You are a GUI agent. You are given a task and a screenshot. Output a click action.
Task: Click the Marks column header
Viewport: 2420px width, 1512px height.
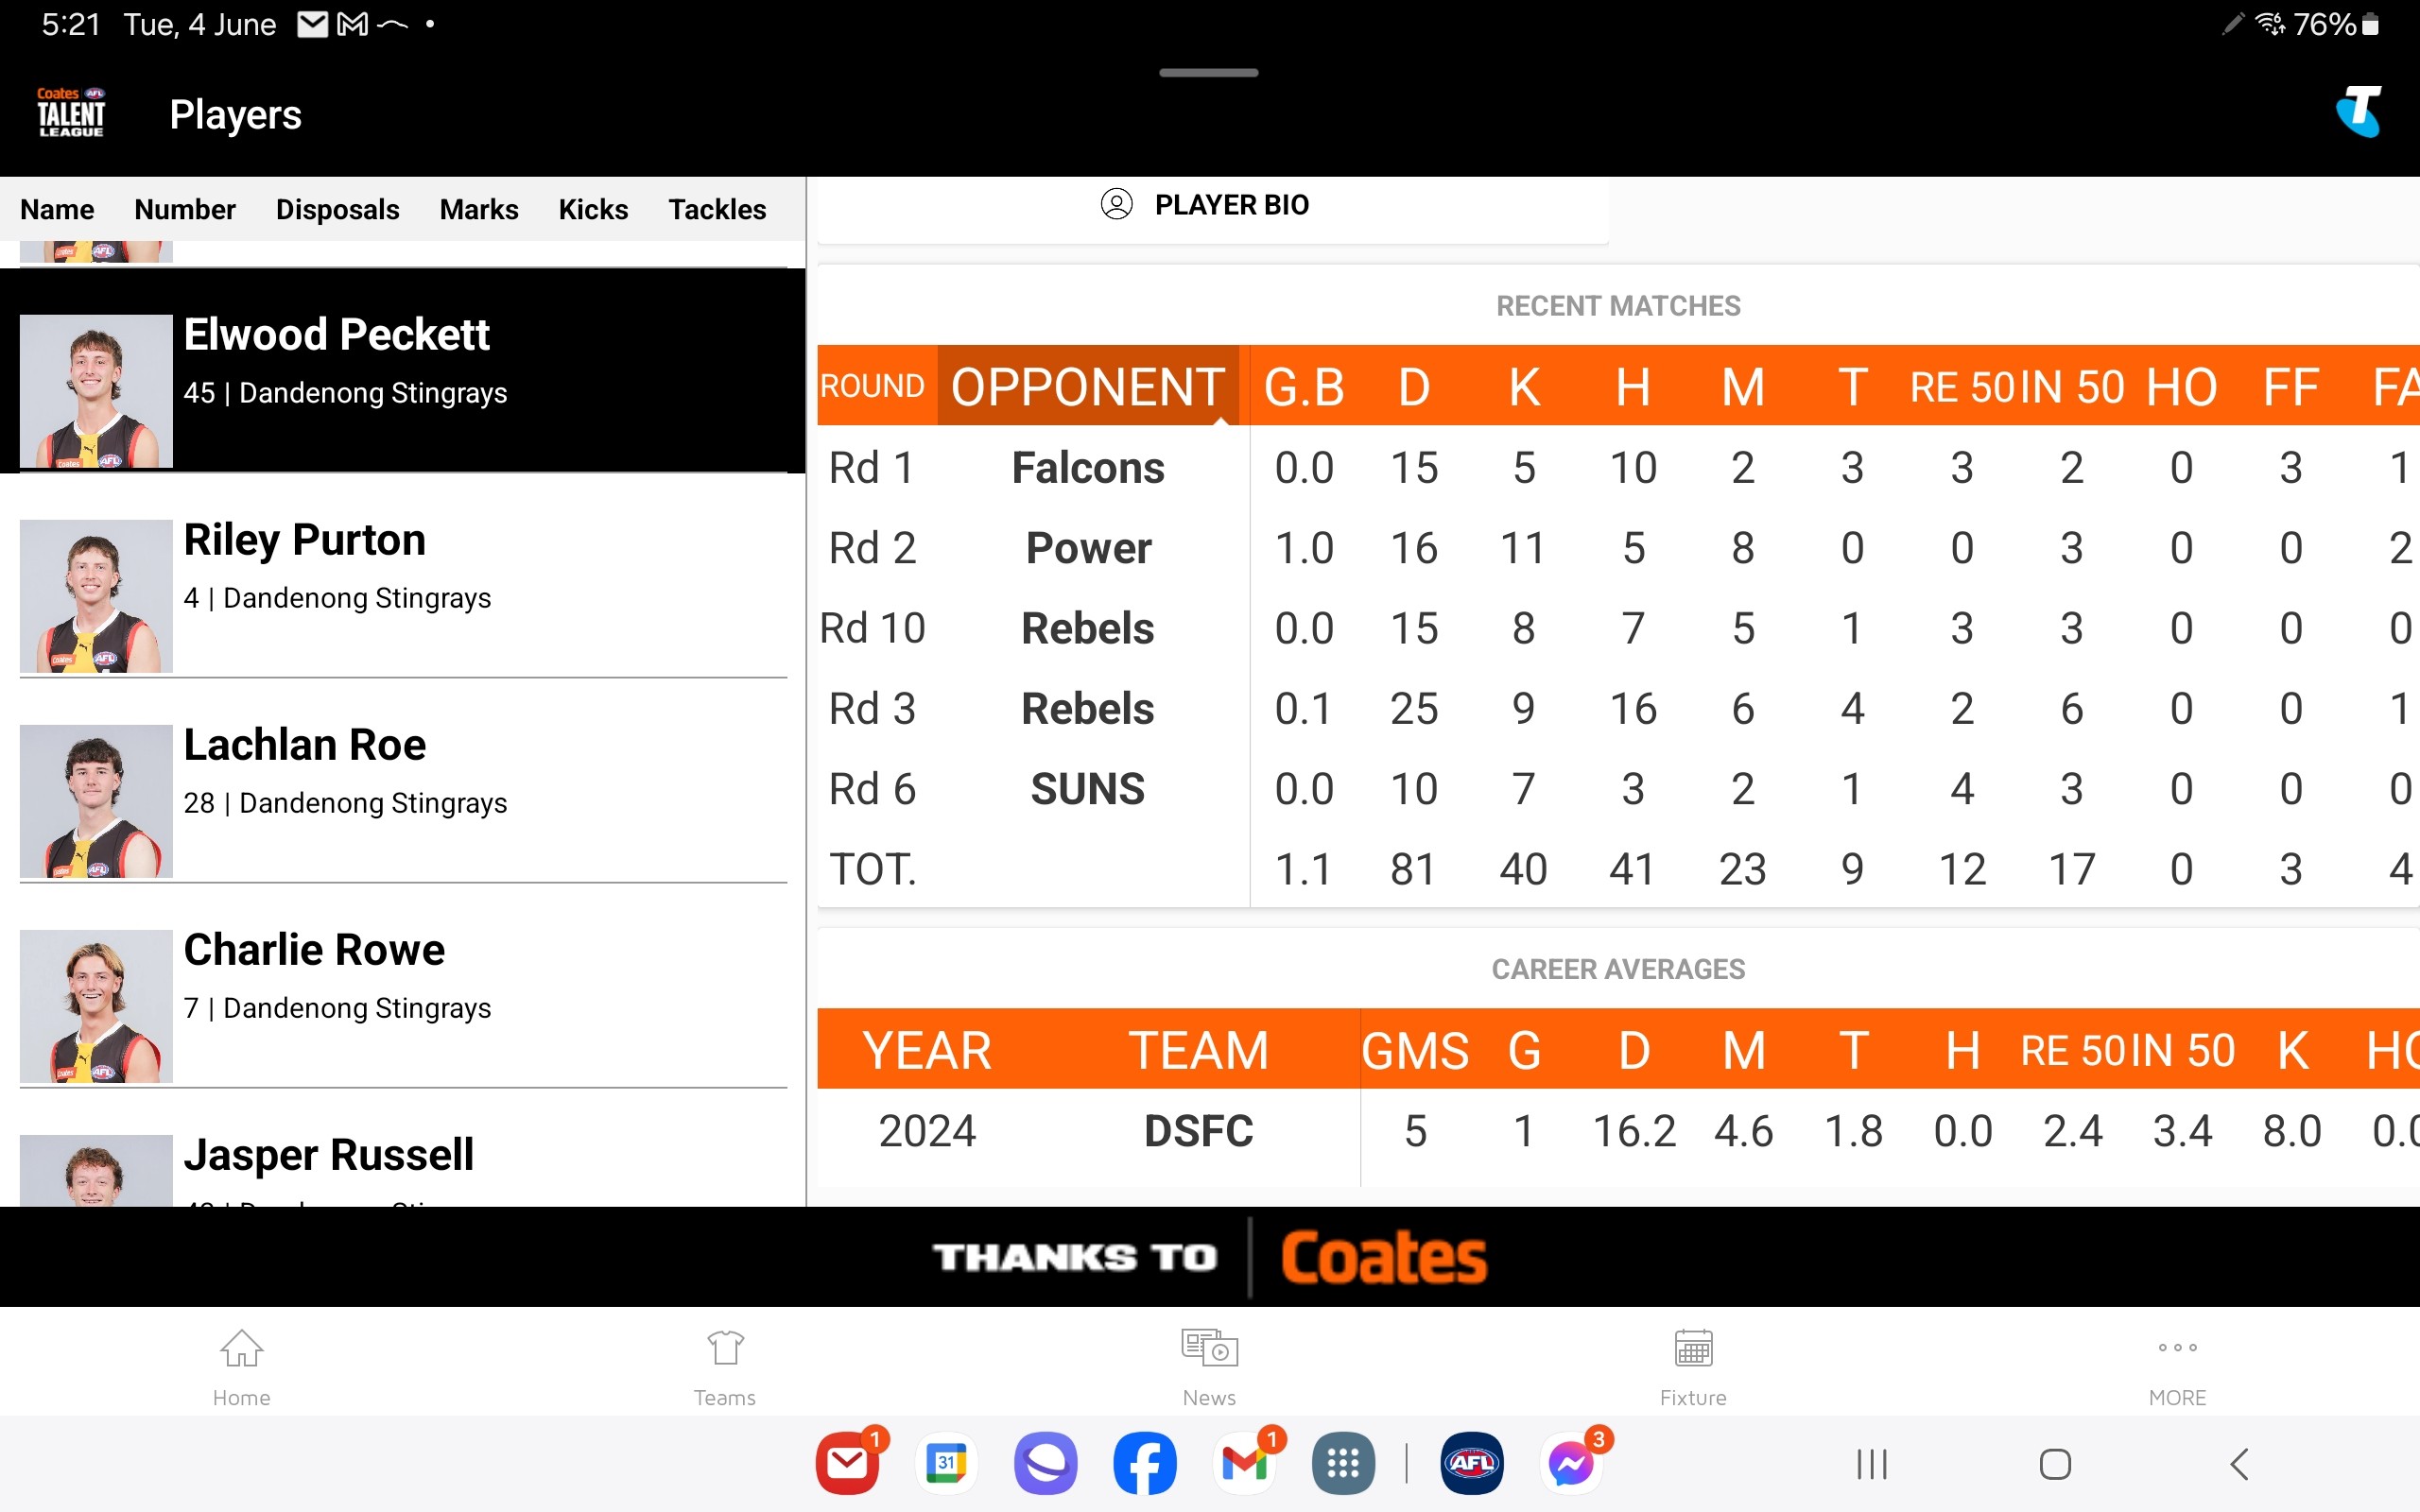pos(477,209)
